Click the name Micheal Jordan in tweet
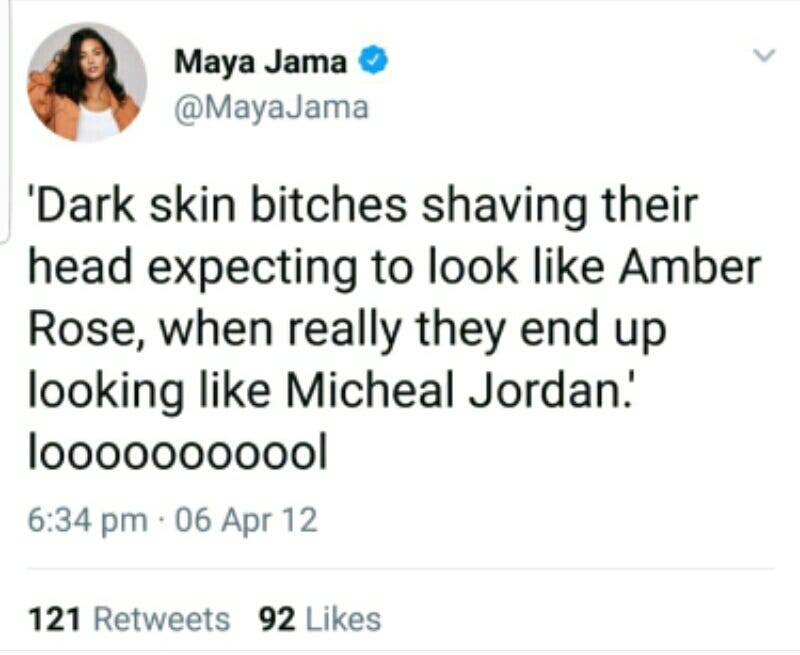The image size is (800, 655). (451, 392)
